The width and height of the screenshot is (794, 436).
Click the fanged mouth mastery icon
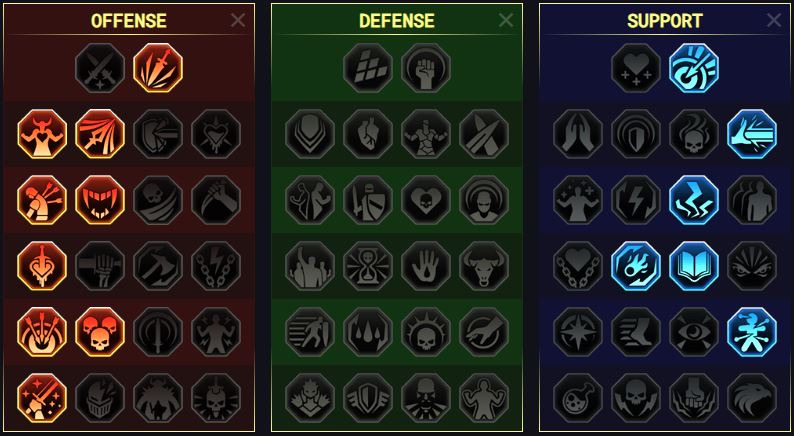[x=100, y=200]
